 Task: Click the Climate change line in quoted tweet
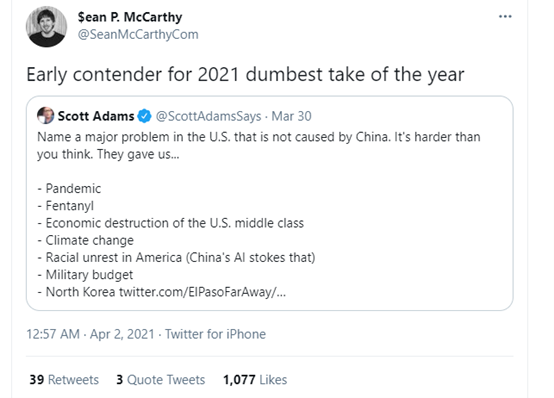pos(86,240)
